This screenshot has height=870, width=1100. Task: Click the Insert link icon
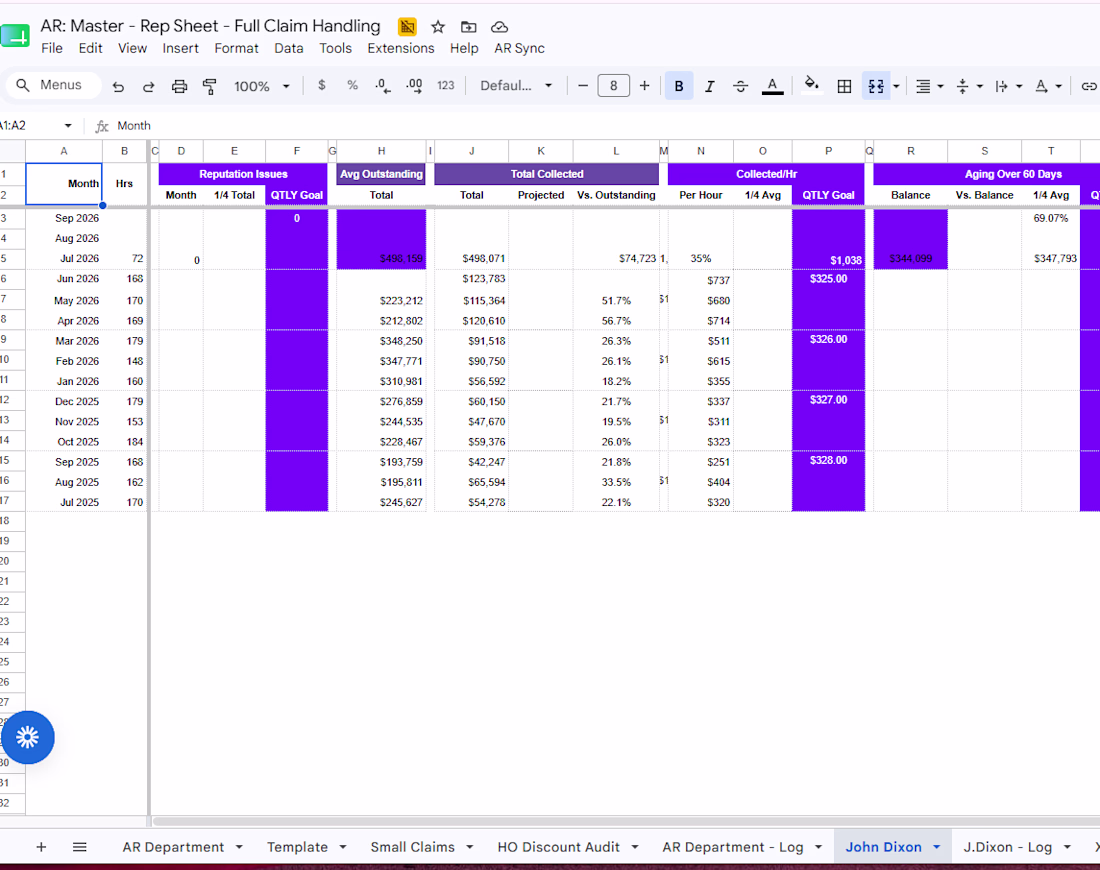(1088, 86)
